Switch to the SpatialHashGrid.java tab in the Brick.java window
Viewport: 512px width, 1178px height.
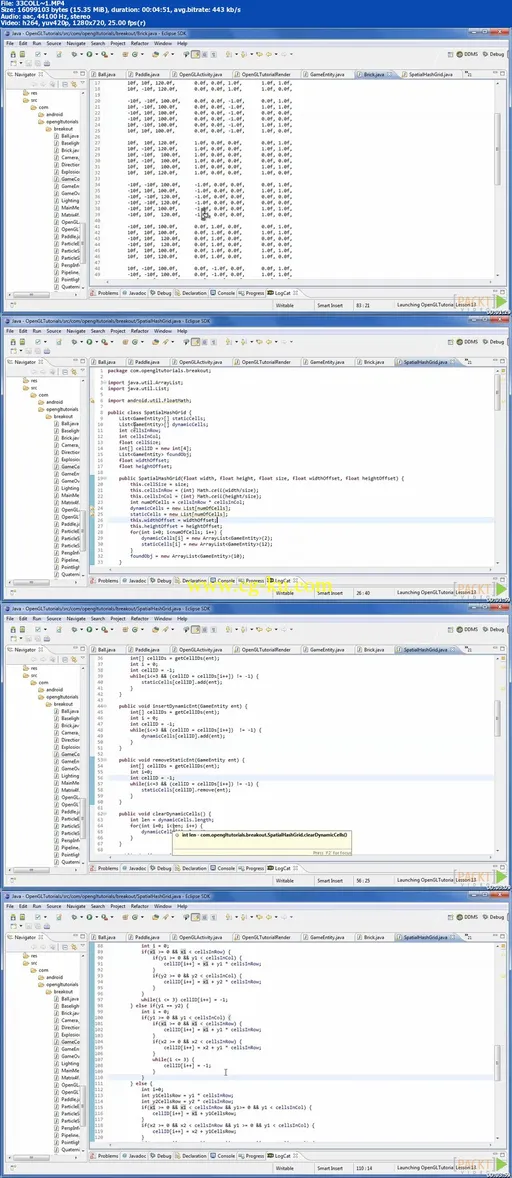point(429,74)
